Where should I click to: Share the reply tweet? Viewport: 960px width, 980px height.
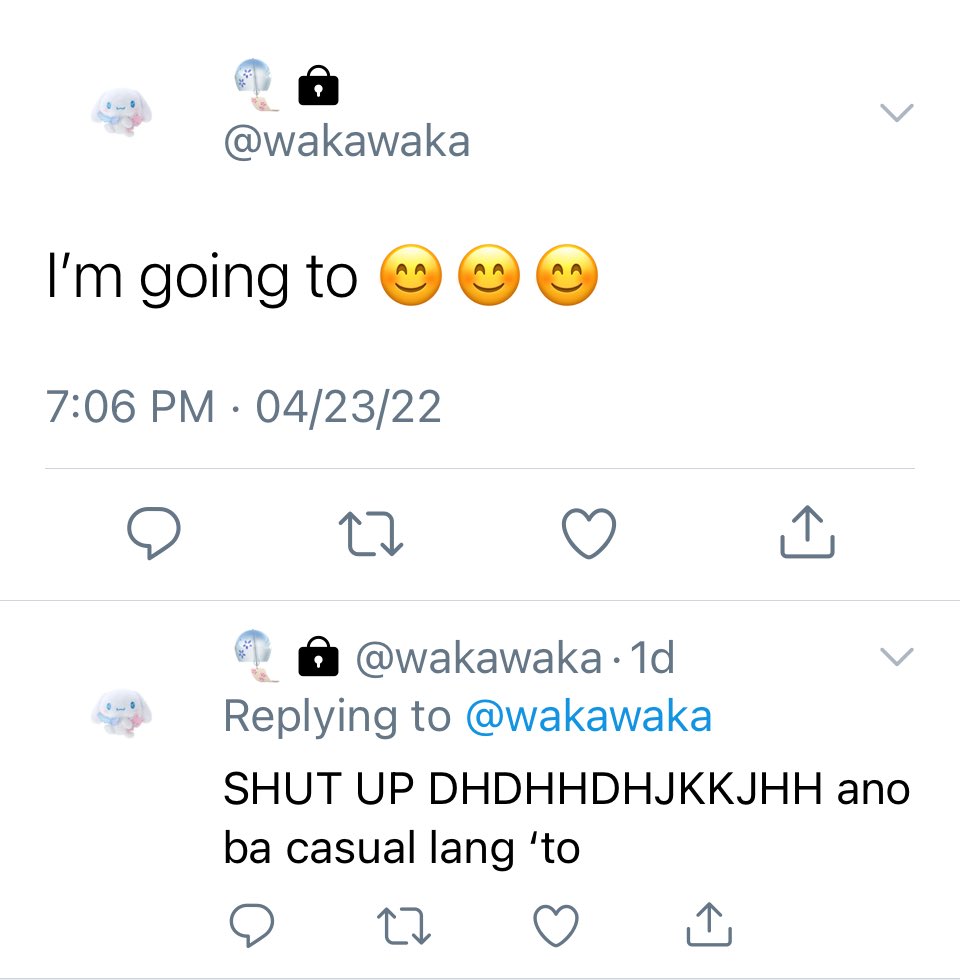pyautogui.click(x=709, y=924)
